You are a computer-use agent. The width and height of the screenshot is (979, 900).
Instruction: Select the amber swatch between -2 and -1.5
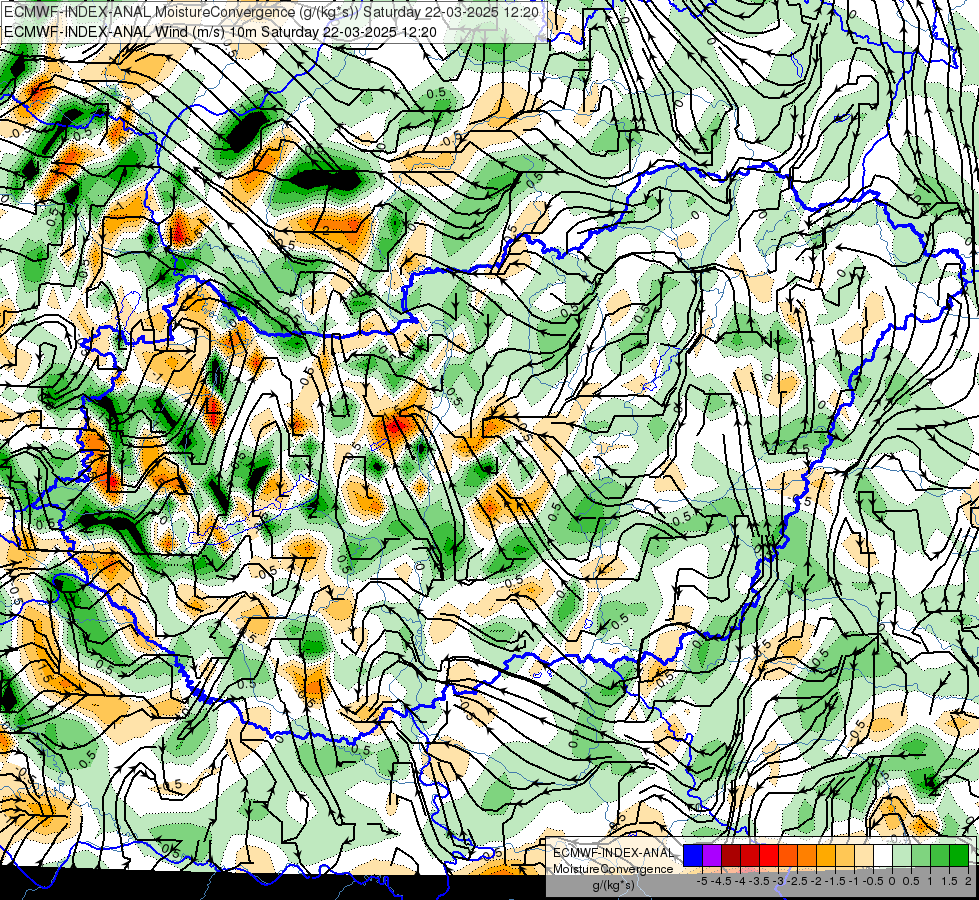[x=825, y=855]
